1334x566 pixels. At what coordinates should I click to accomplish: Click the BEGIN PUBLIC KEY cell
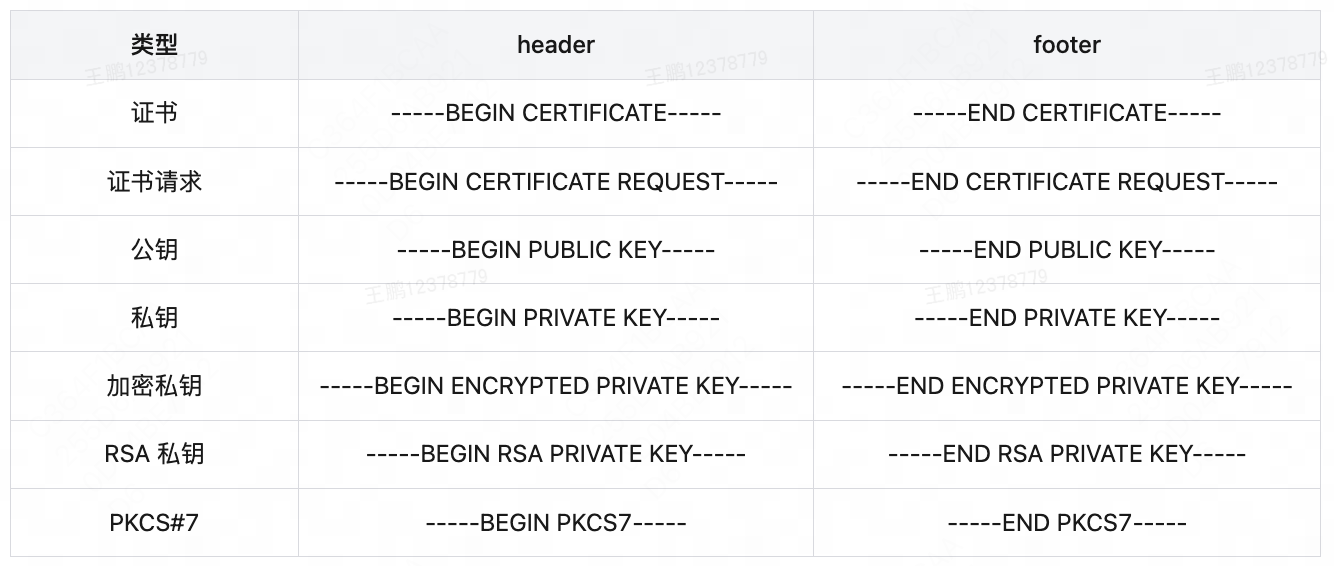[x=555, y=249]
